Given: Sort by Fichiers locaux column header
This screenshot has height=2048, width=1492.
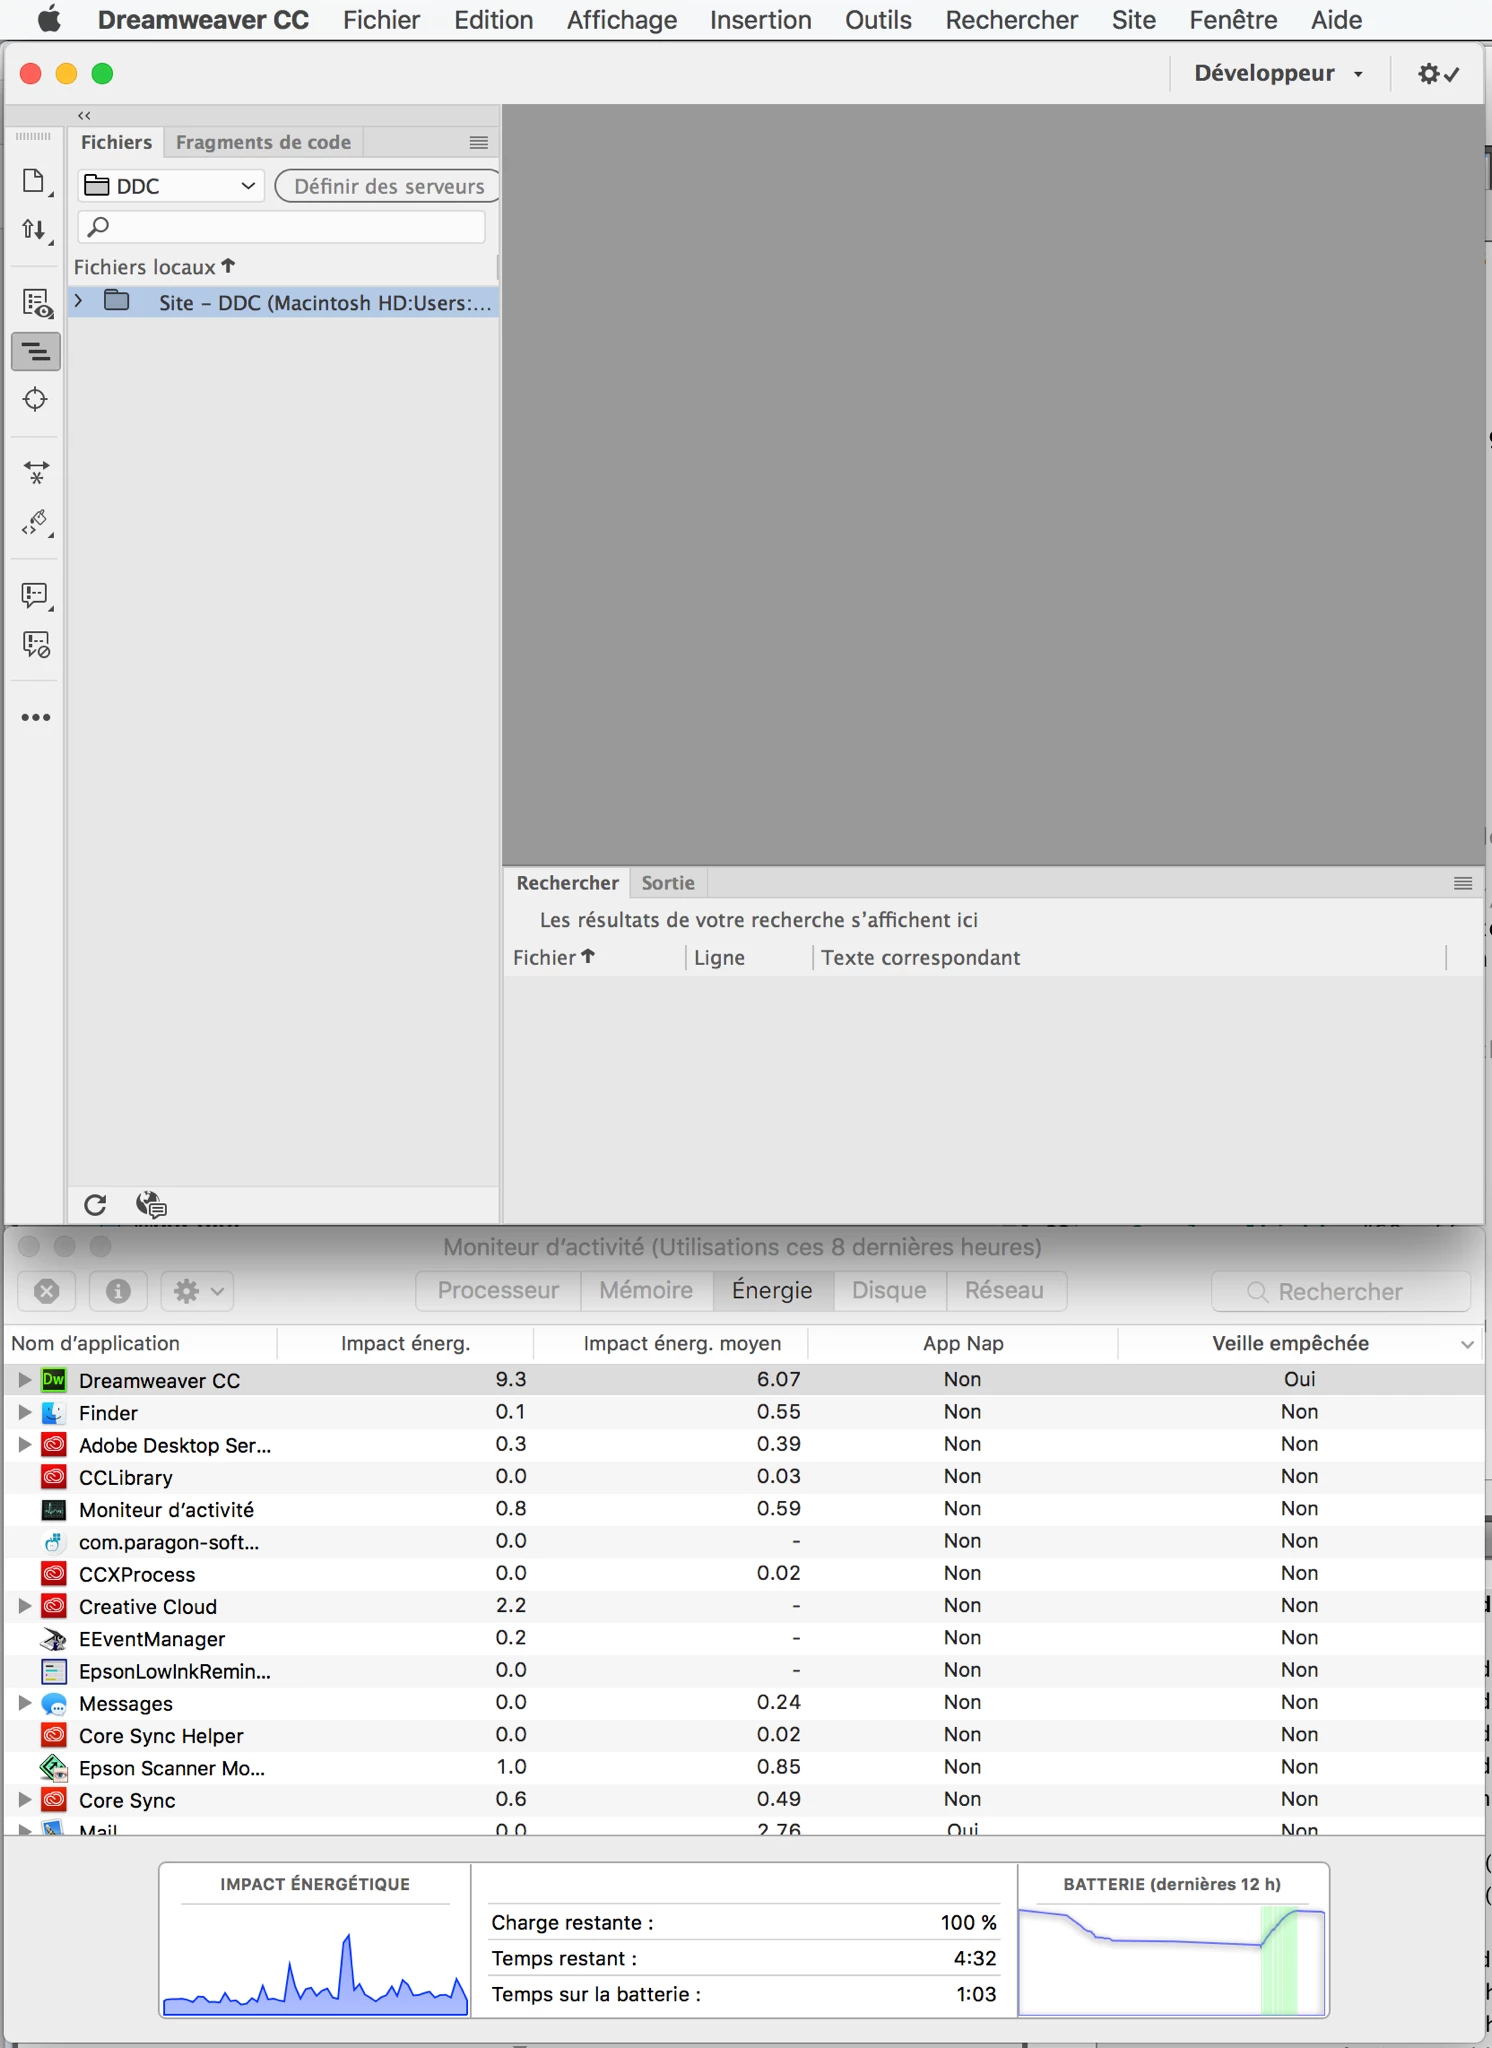Looking at the screenshot, I should (x=154, y=267).
